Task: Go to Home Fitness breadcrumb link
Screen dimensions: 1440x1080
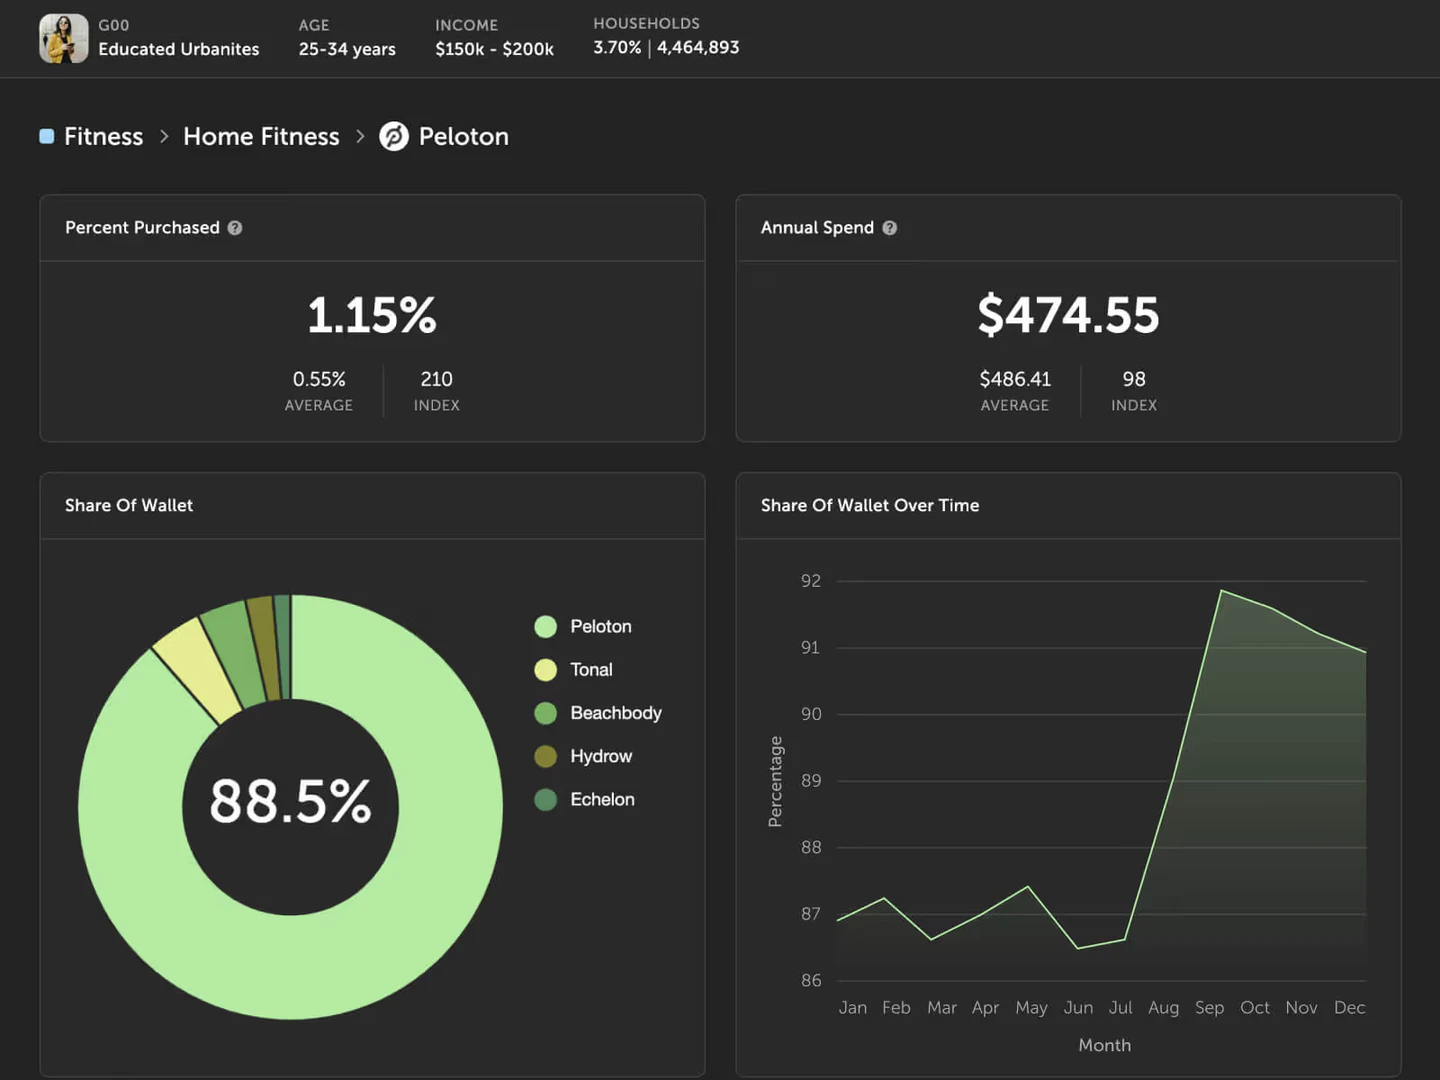Action: click(261, 136)
